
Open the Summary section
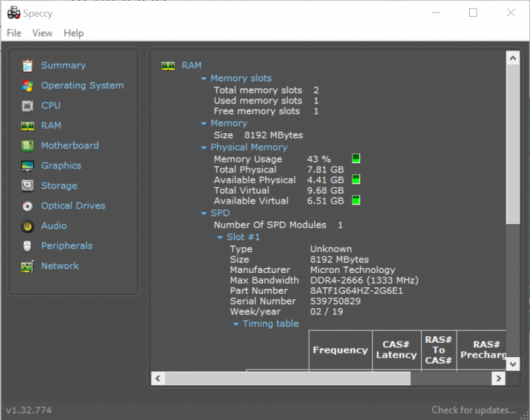click(x=64, y=65)
